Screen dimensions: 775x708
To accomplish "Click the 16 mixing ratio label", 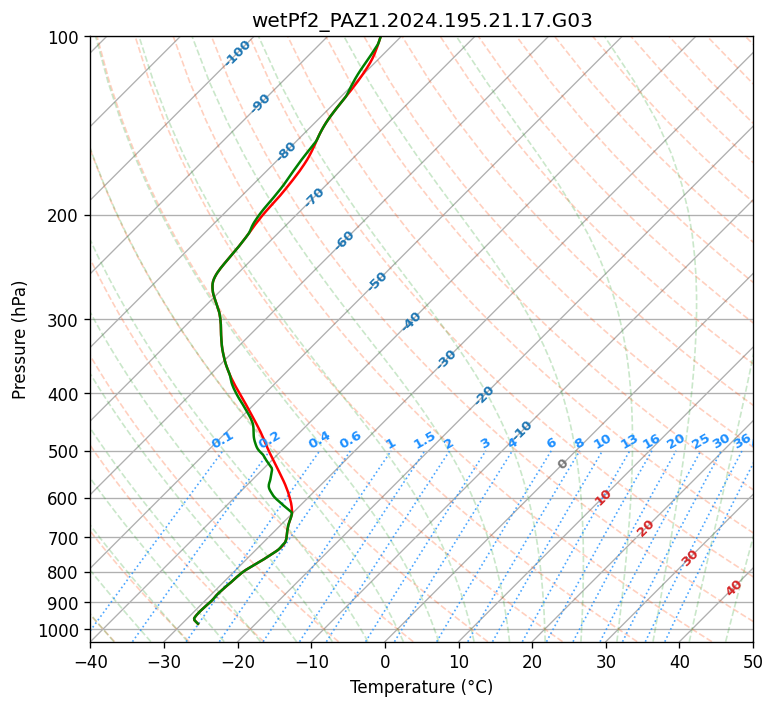I will pos(651,441).
